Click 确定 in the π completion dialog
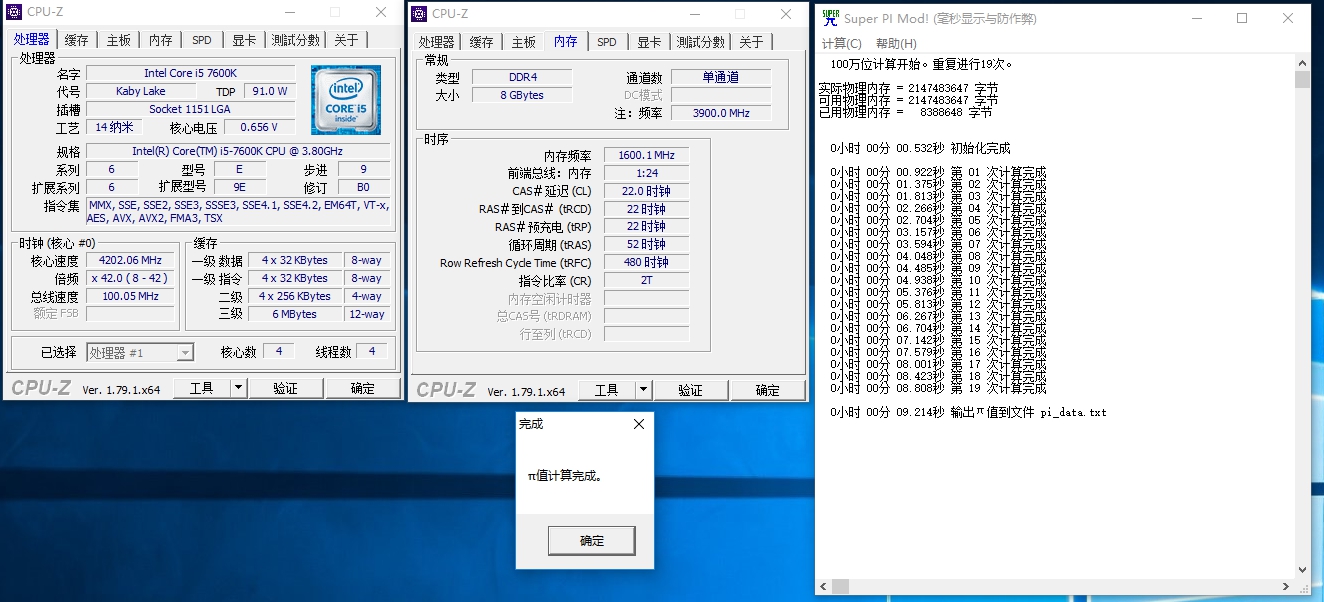The width and height of the screenshot is (1324, 602). 591,540
